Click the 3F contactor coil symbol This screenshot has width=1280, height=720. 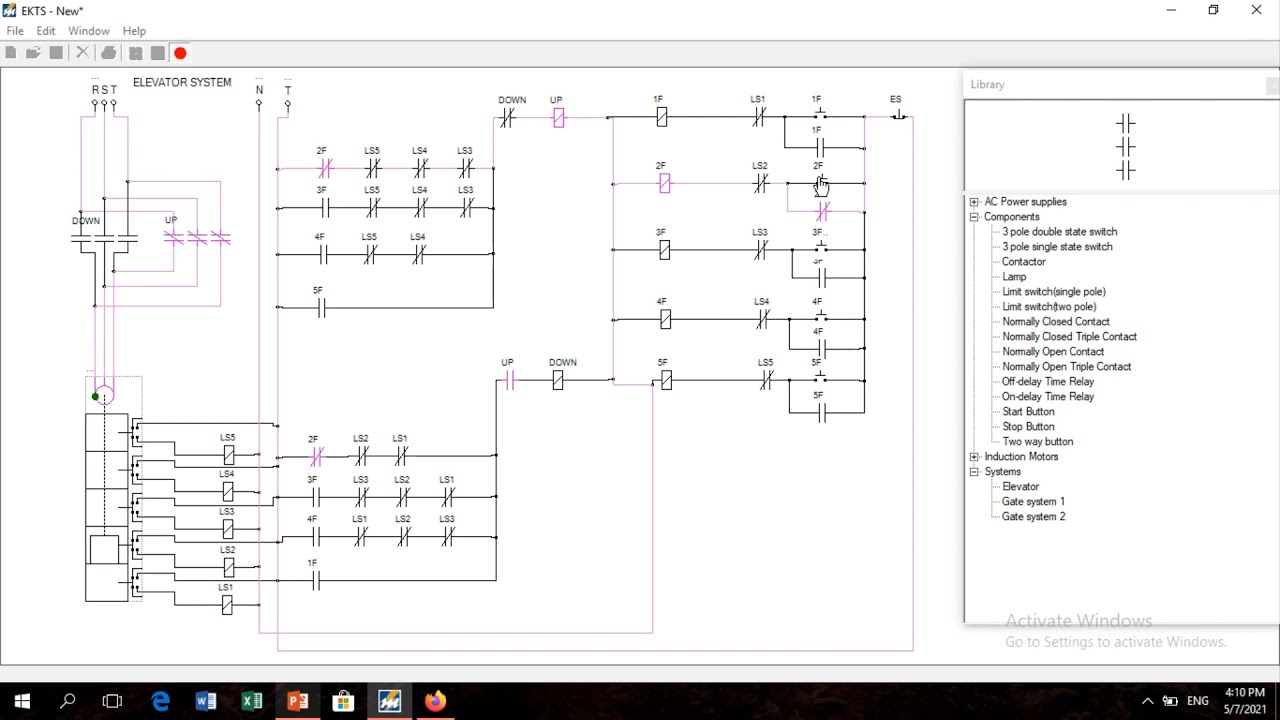click(x=664, y=249)
